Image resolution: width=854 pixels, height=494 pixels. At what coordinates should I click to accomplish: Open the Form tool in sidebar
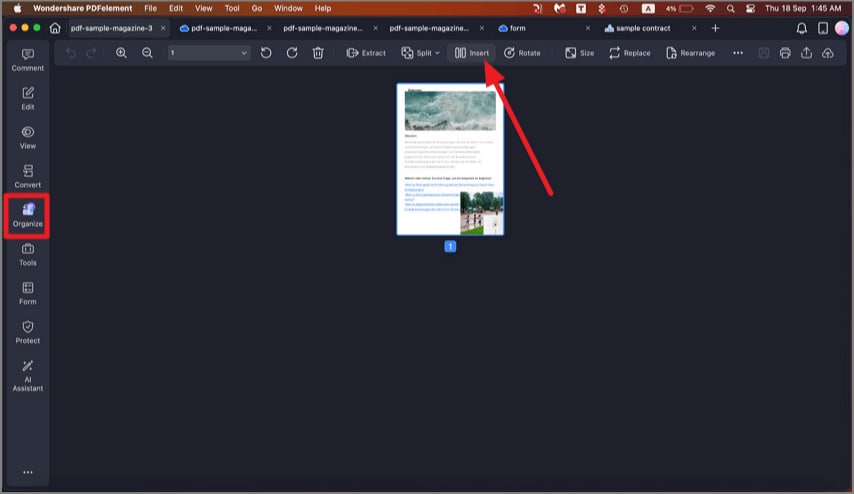[x=28, y=294]
